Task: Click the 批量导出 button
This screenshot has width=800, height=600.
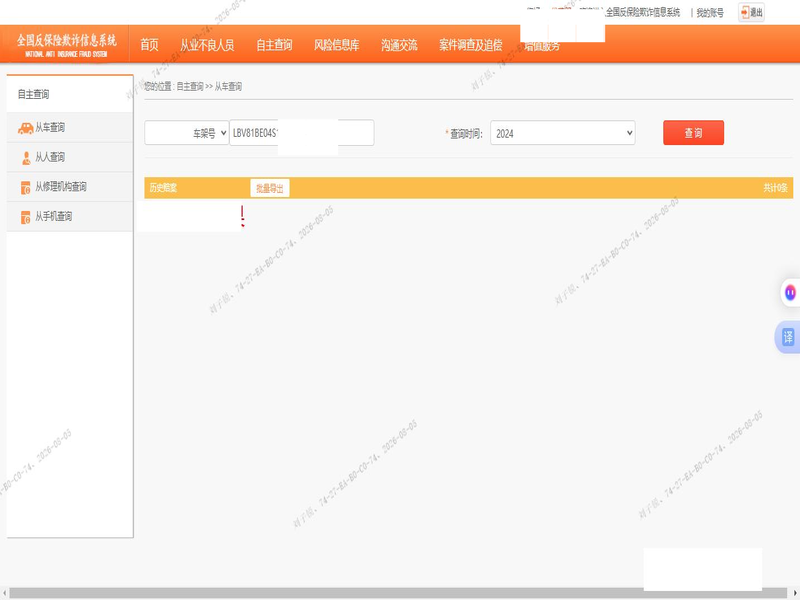Action: 269,188
